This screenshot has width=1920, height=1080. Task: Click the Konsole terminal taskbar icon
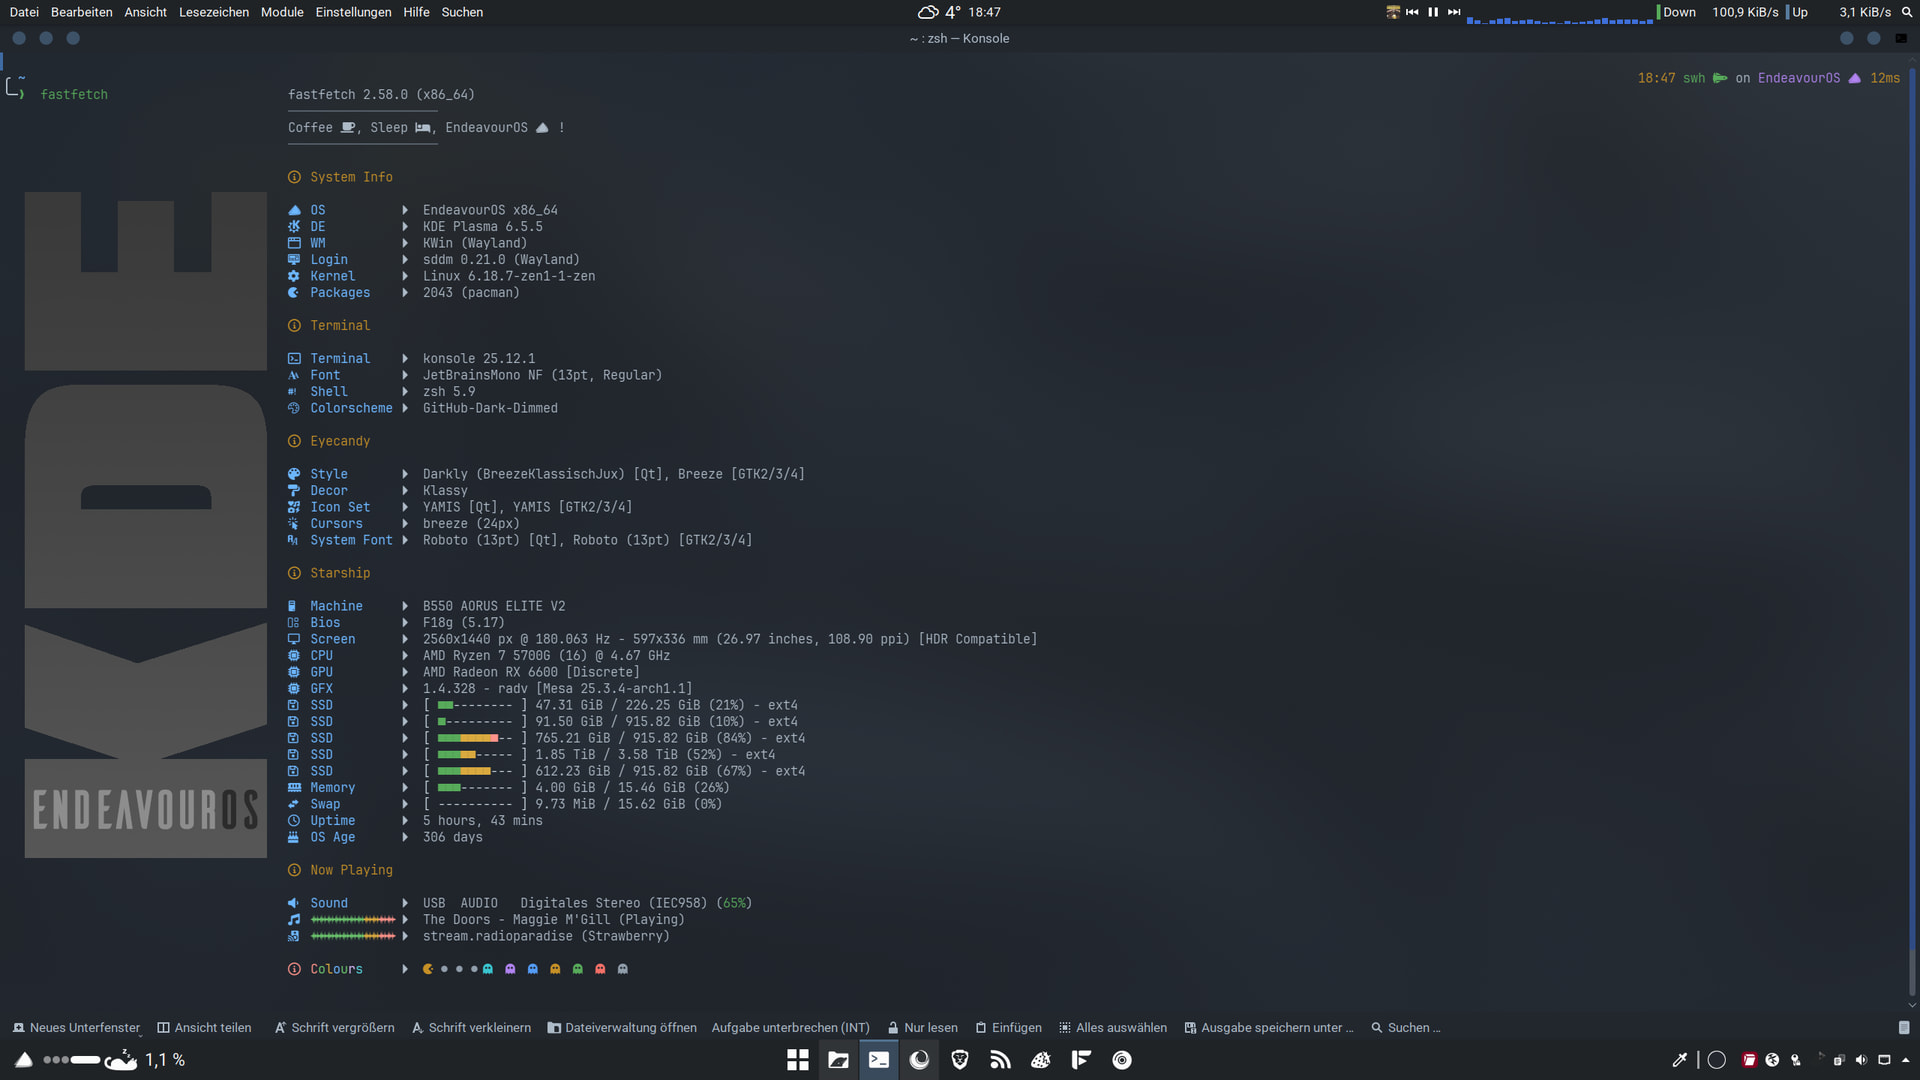[x=879, y=1060]
